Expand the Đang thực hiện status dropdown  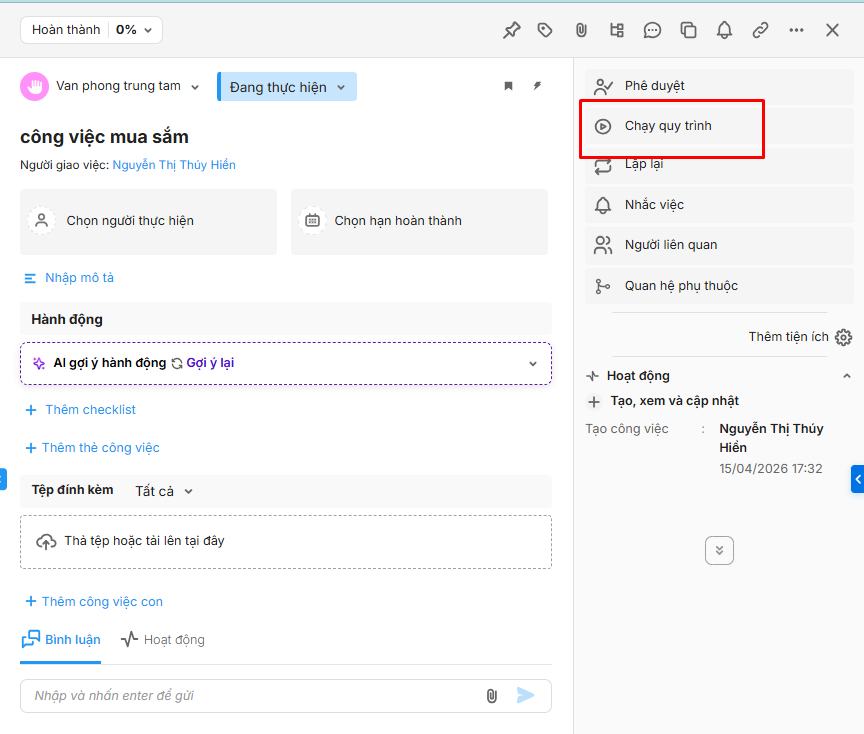(287, 87)
